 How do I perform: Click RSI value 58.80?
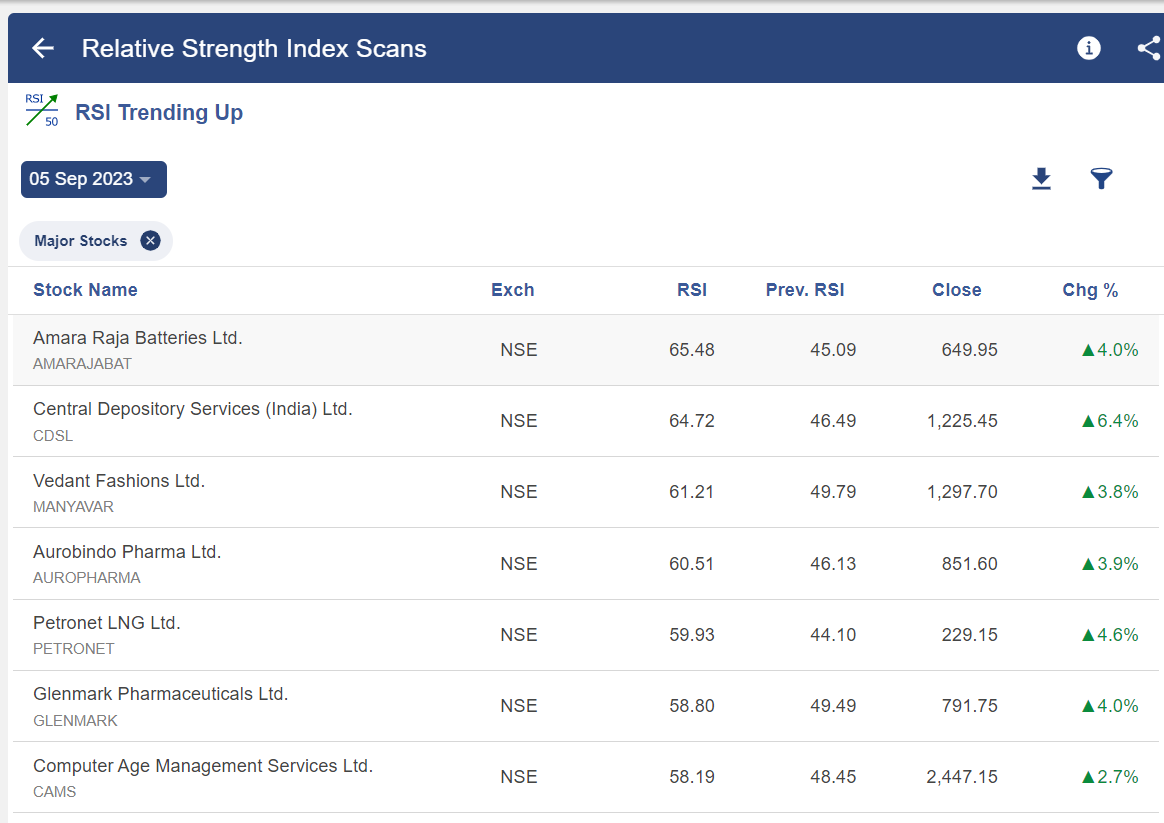click(x=692, y=706)
